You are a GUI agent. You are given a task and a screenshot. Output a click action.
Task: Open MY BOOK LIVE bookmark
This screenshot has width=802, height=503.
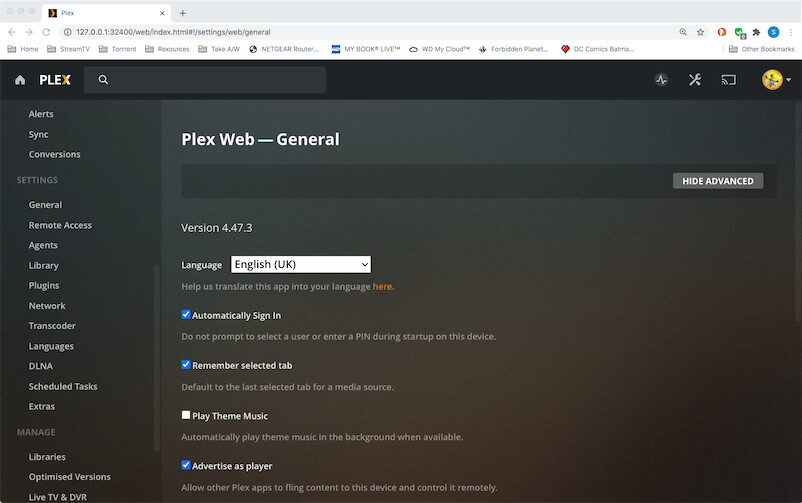click(x=366, y=49)
